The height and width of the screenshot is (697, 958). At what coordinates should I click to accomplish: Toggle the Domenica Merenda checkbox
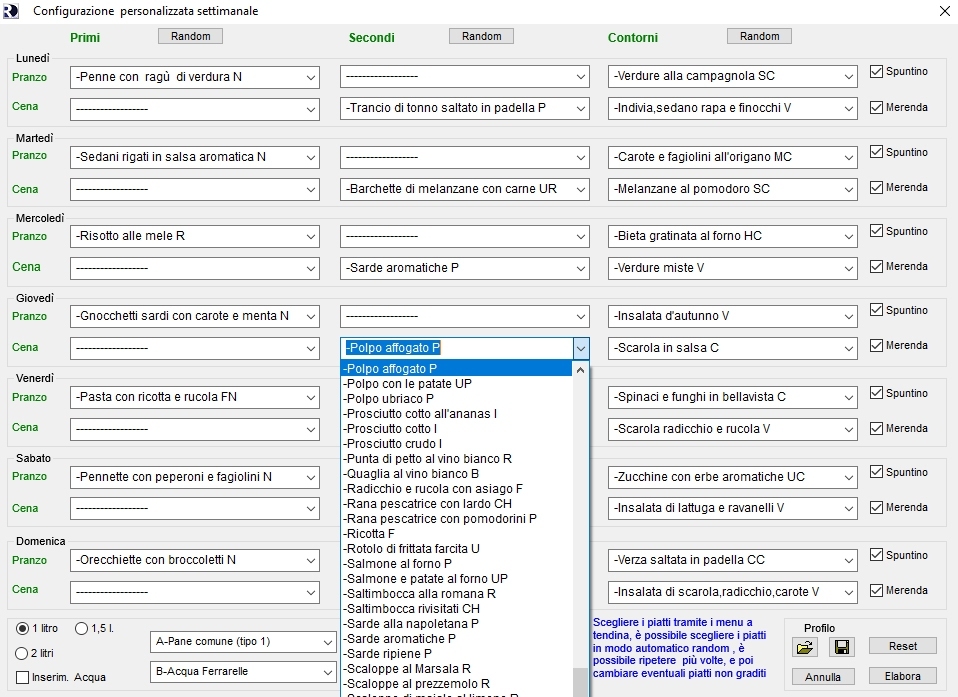[876, 591]
